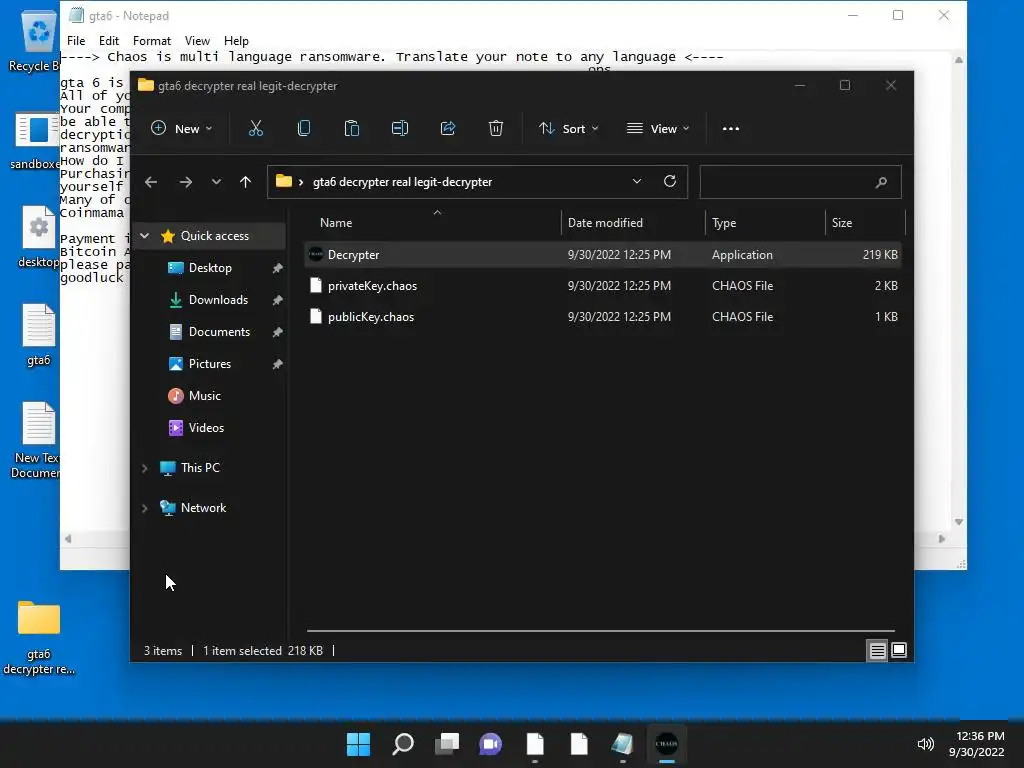Open the Help menu in Notepad
1024x768 pixels.
[236, 40]
